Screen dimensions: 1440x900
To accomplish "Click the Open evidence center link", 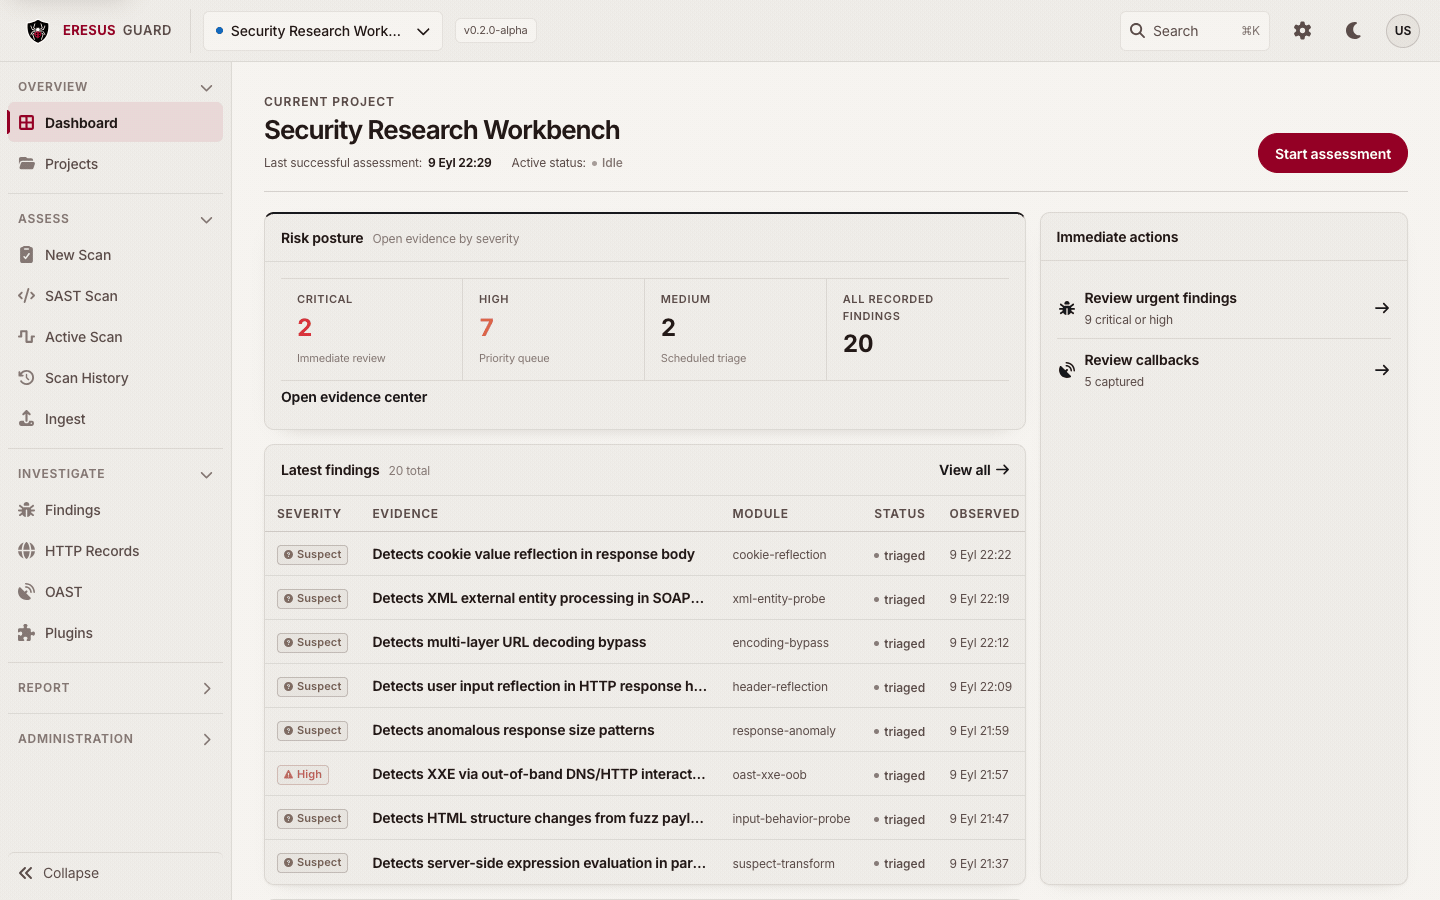I will 354,397.
